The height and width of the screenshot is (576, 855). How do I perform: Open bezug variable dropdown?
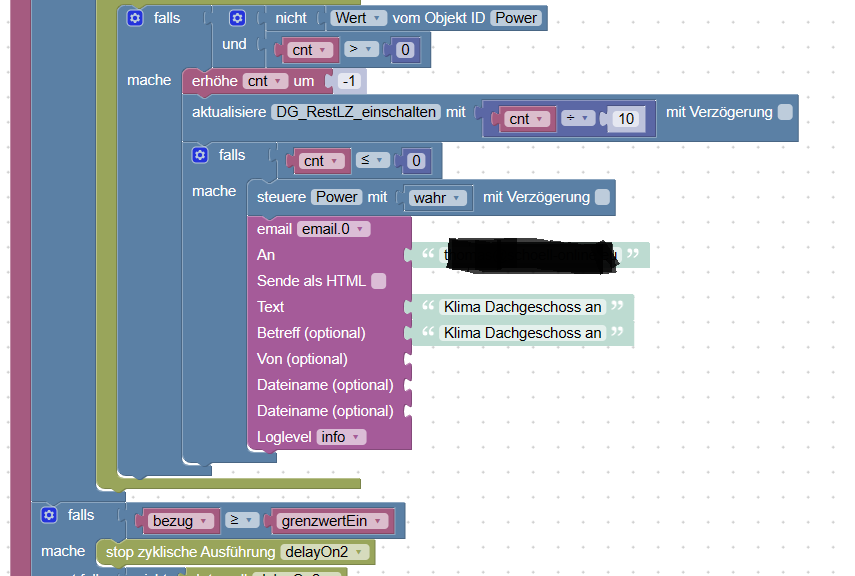[180, 521]
